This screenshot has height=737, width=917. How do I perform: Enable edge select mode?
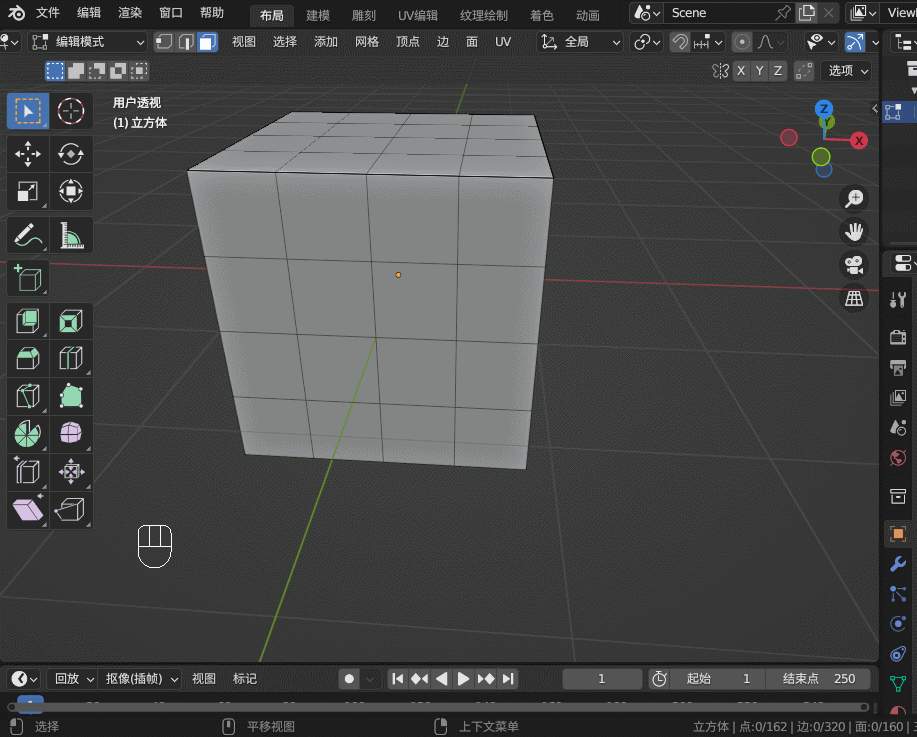click(186, 42)
